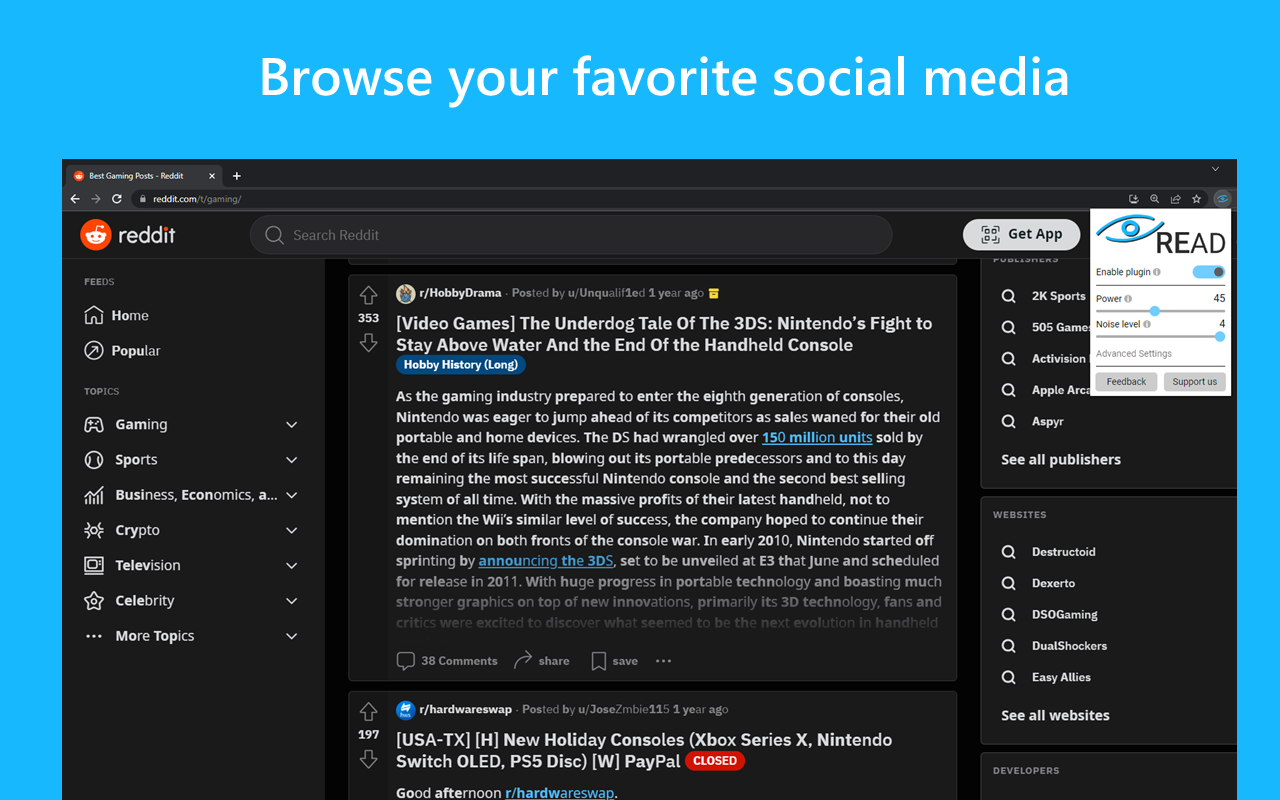Open the three-dot more options on the 3DS post
The height and width of the screenshot is (800, 1280).
tap(663, 661)
